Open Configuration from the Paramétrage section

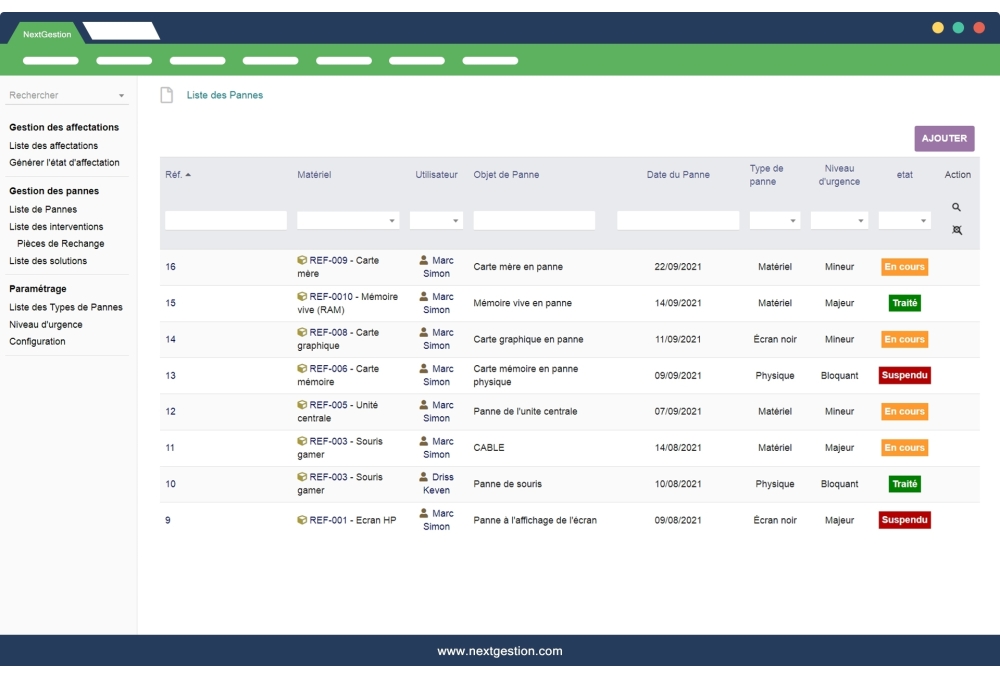[37, 341]
